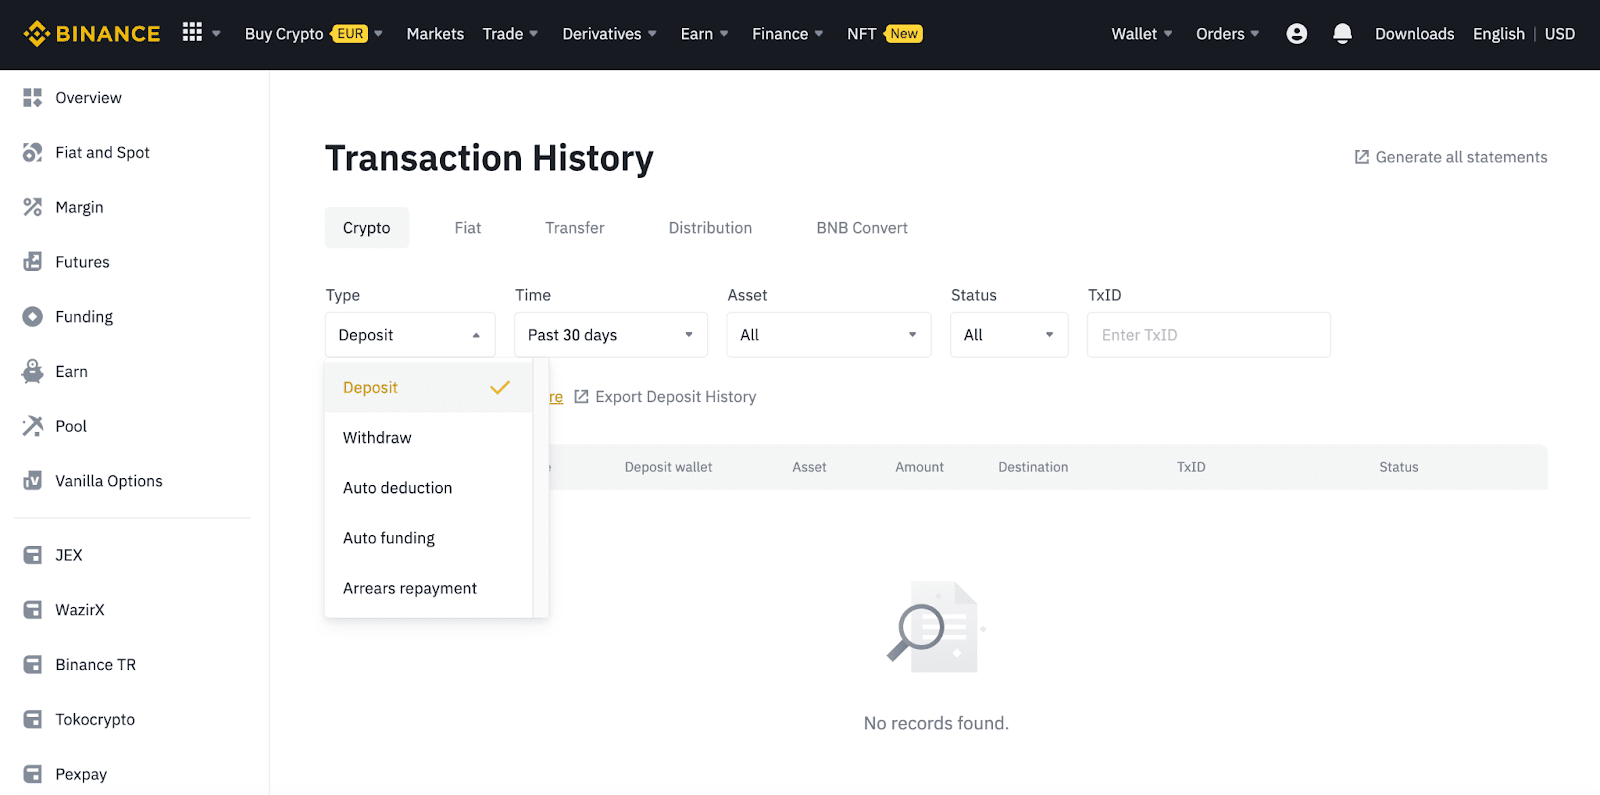The height and width of the screenshot is (795, 1600).
Task: Click the Pexpay wallet icon
Action: 33,774
